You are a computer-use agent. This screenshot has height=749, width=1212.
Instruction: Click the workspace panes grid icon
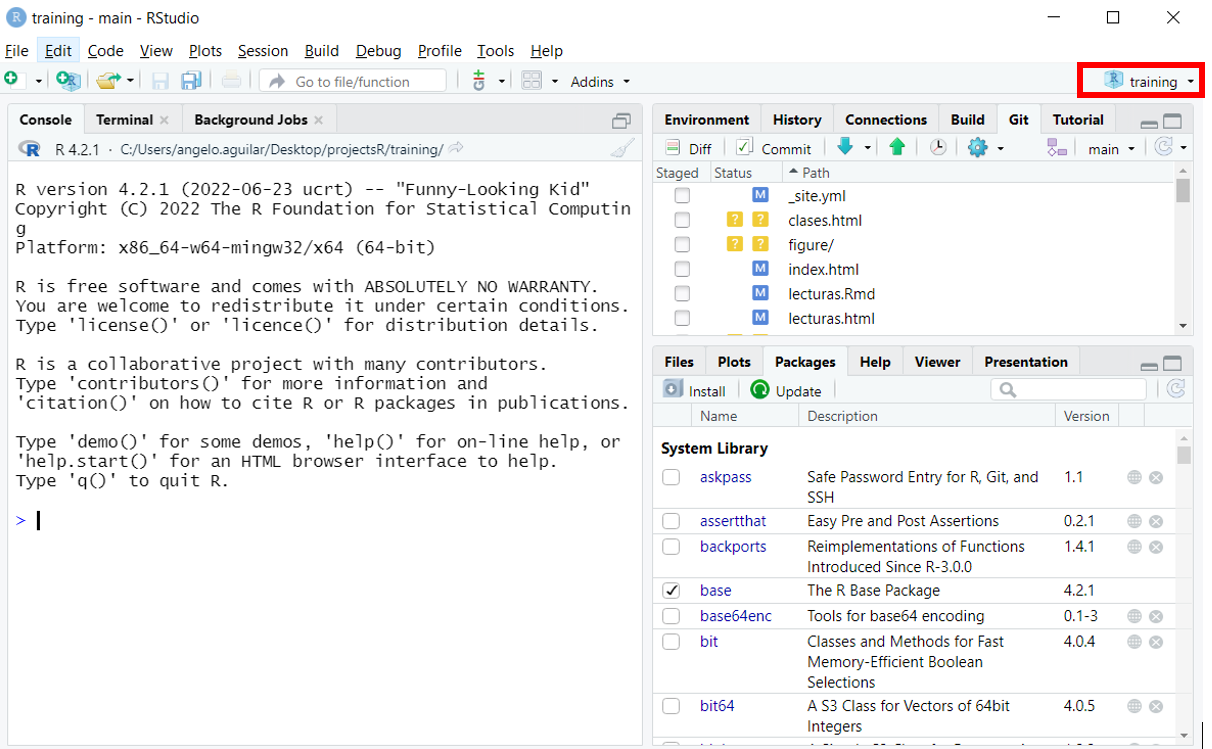[x=532, y=81]
